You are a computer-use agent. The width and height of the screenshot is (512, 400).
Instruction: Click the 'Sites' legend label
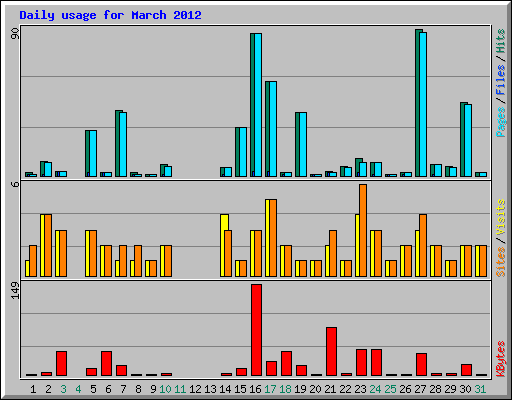tap(501, 262)
